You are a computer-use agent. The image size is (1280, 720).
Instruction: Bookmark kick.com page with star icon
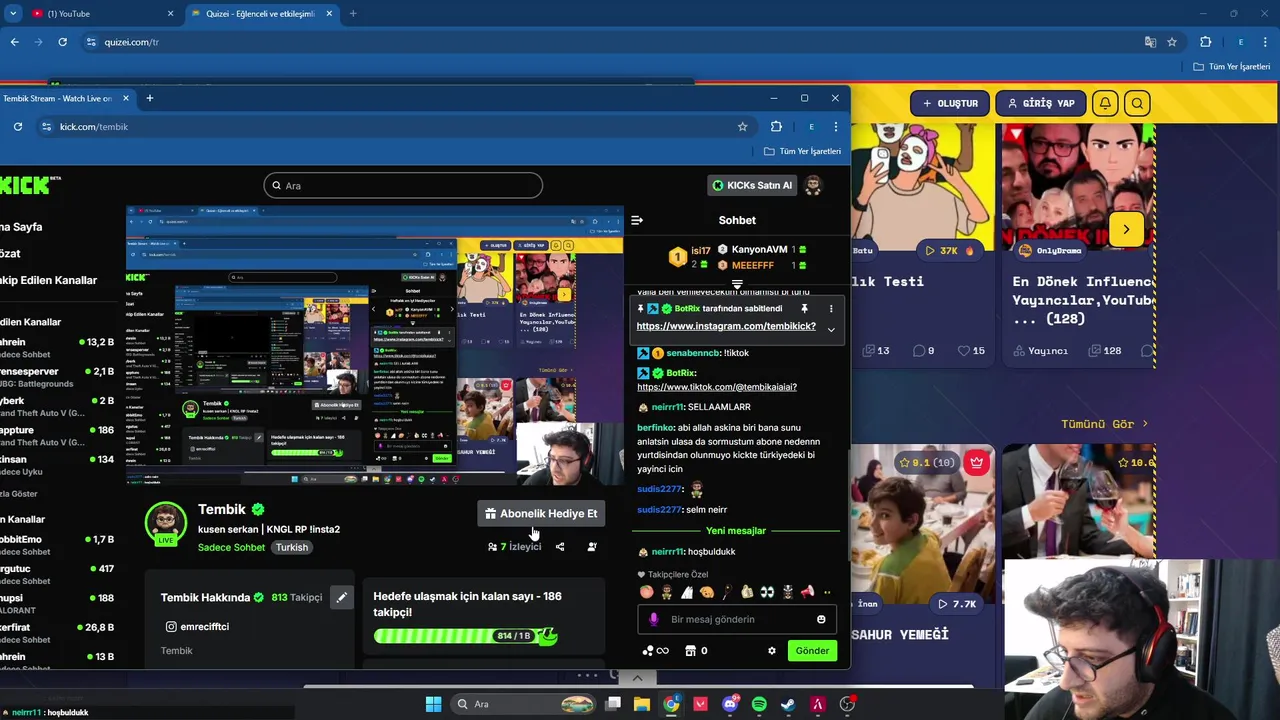[742, 127]
